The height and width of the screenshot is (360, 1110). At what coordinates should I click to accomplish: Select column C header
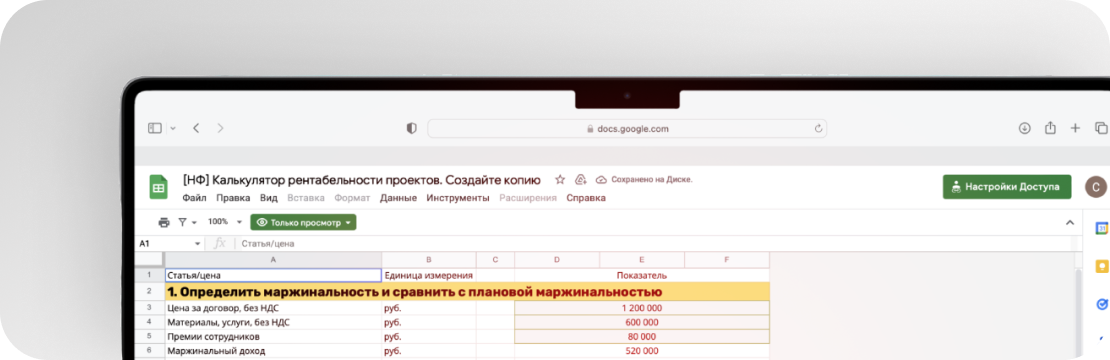pyautogui.click(x=496, y=260)
